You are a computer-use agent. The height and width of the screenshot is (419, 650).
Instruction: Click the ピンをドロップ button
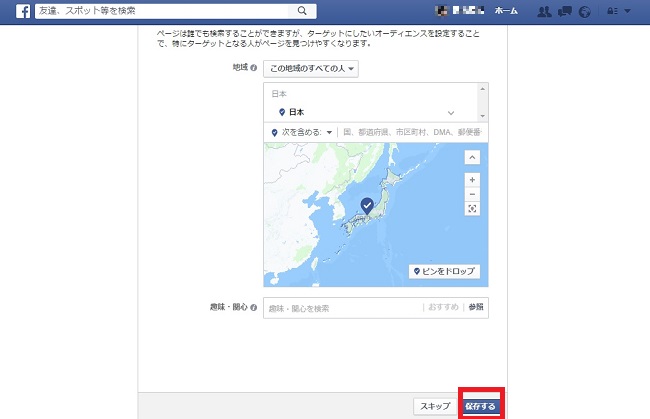pos(444,271)
